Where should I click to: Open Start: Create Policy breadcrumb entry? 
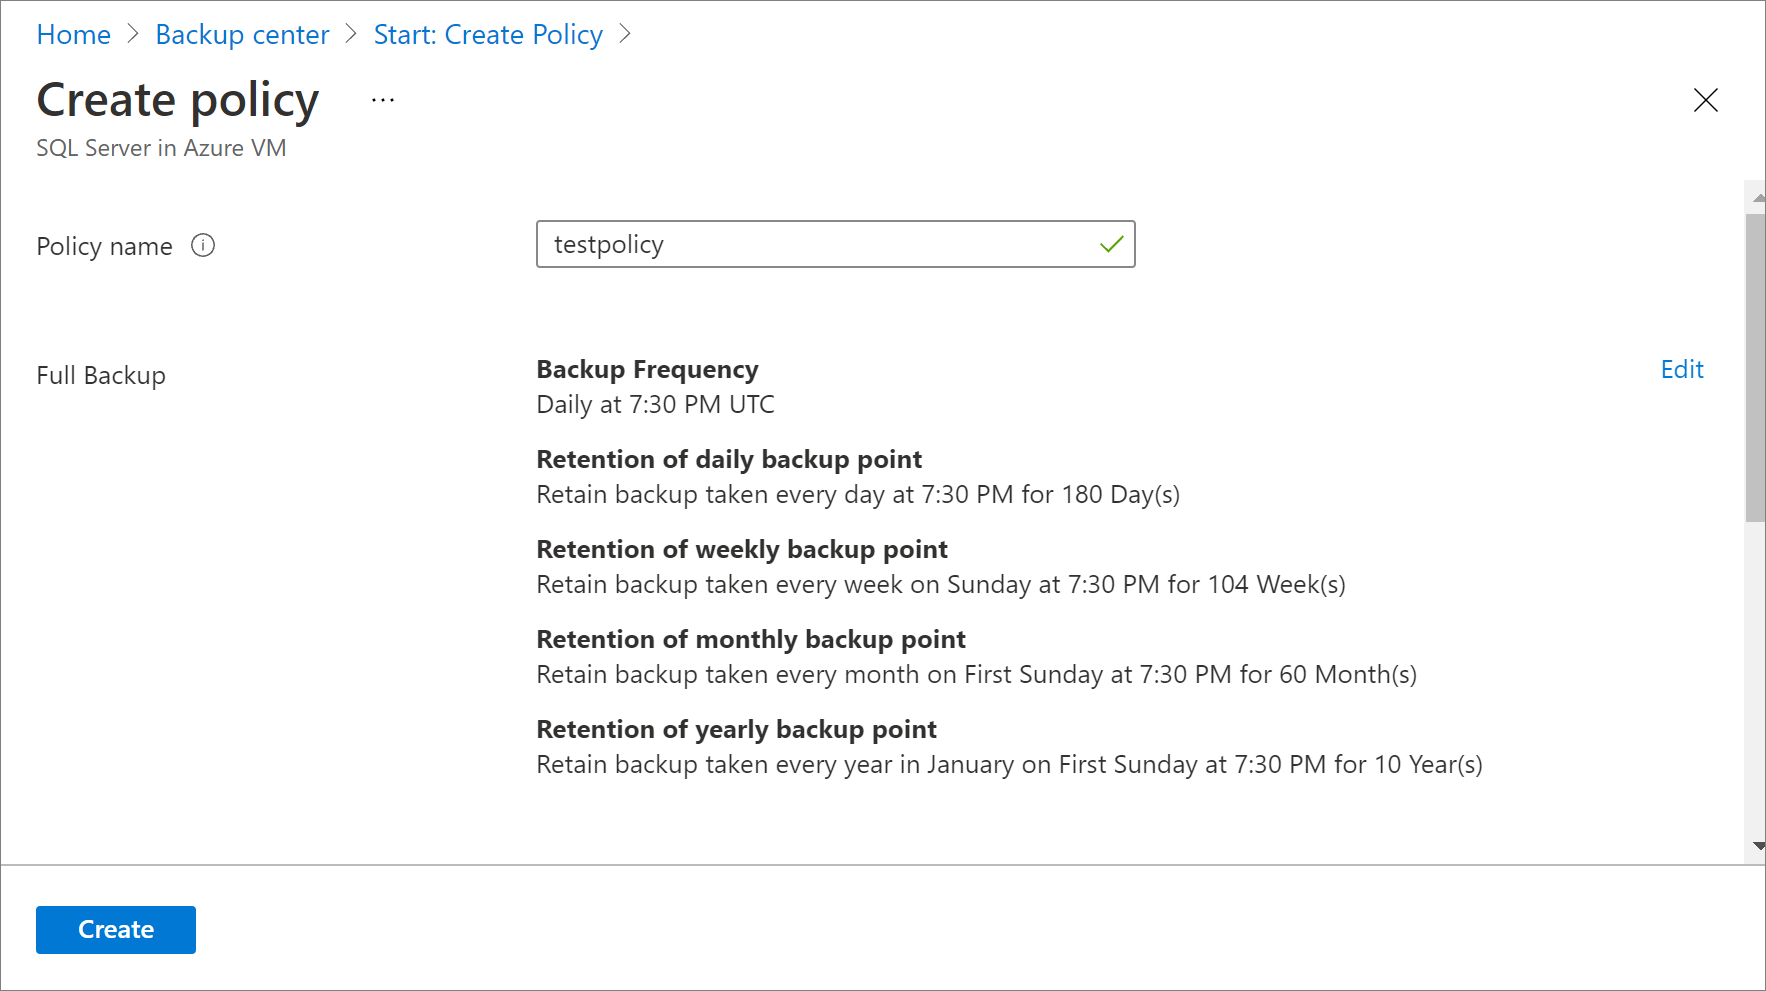[x=487, y=34]
